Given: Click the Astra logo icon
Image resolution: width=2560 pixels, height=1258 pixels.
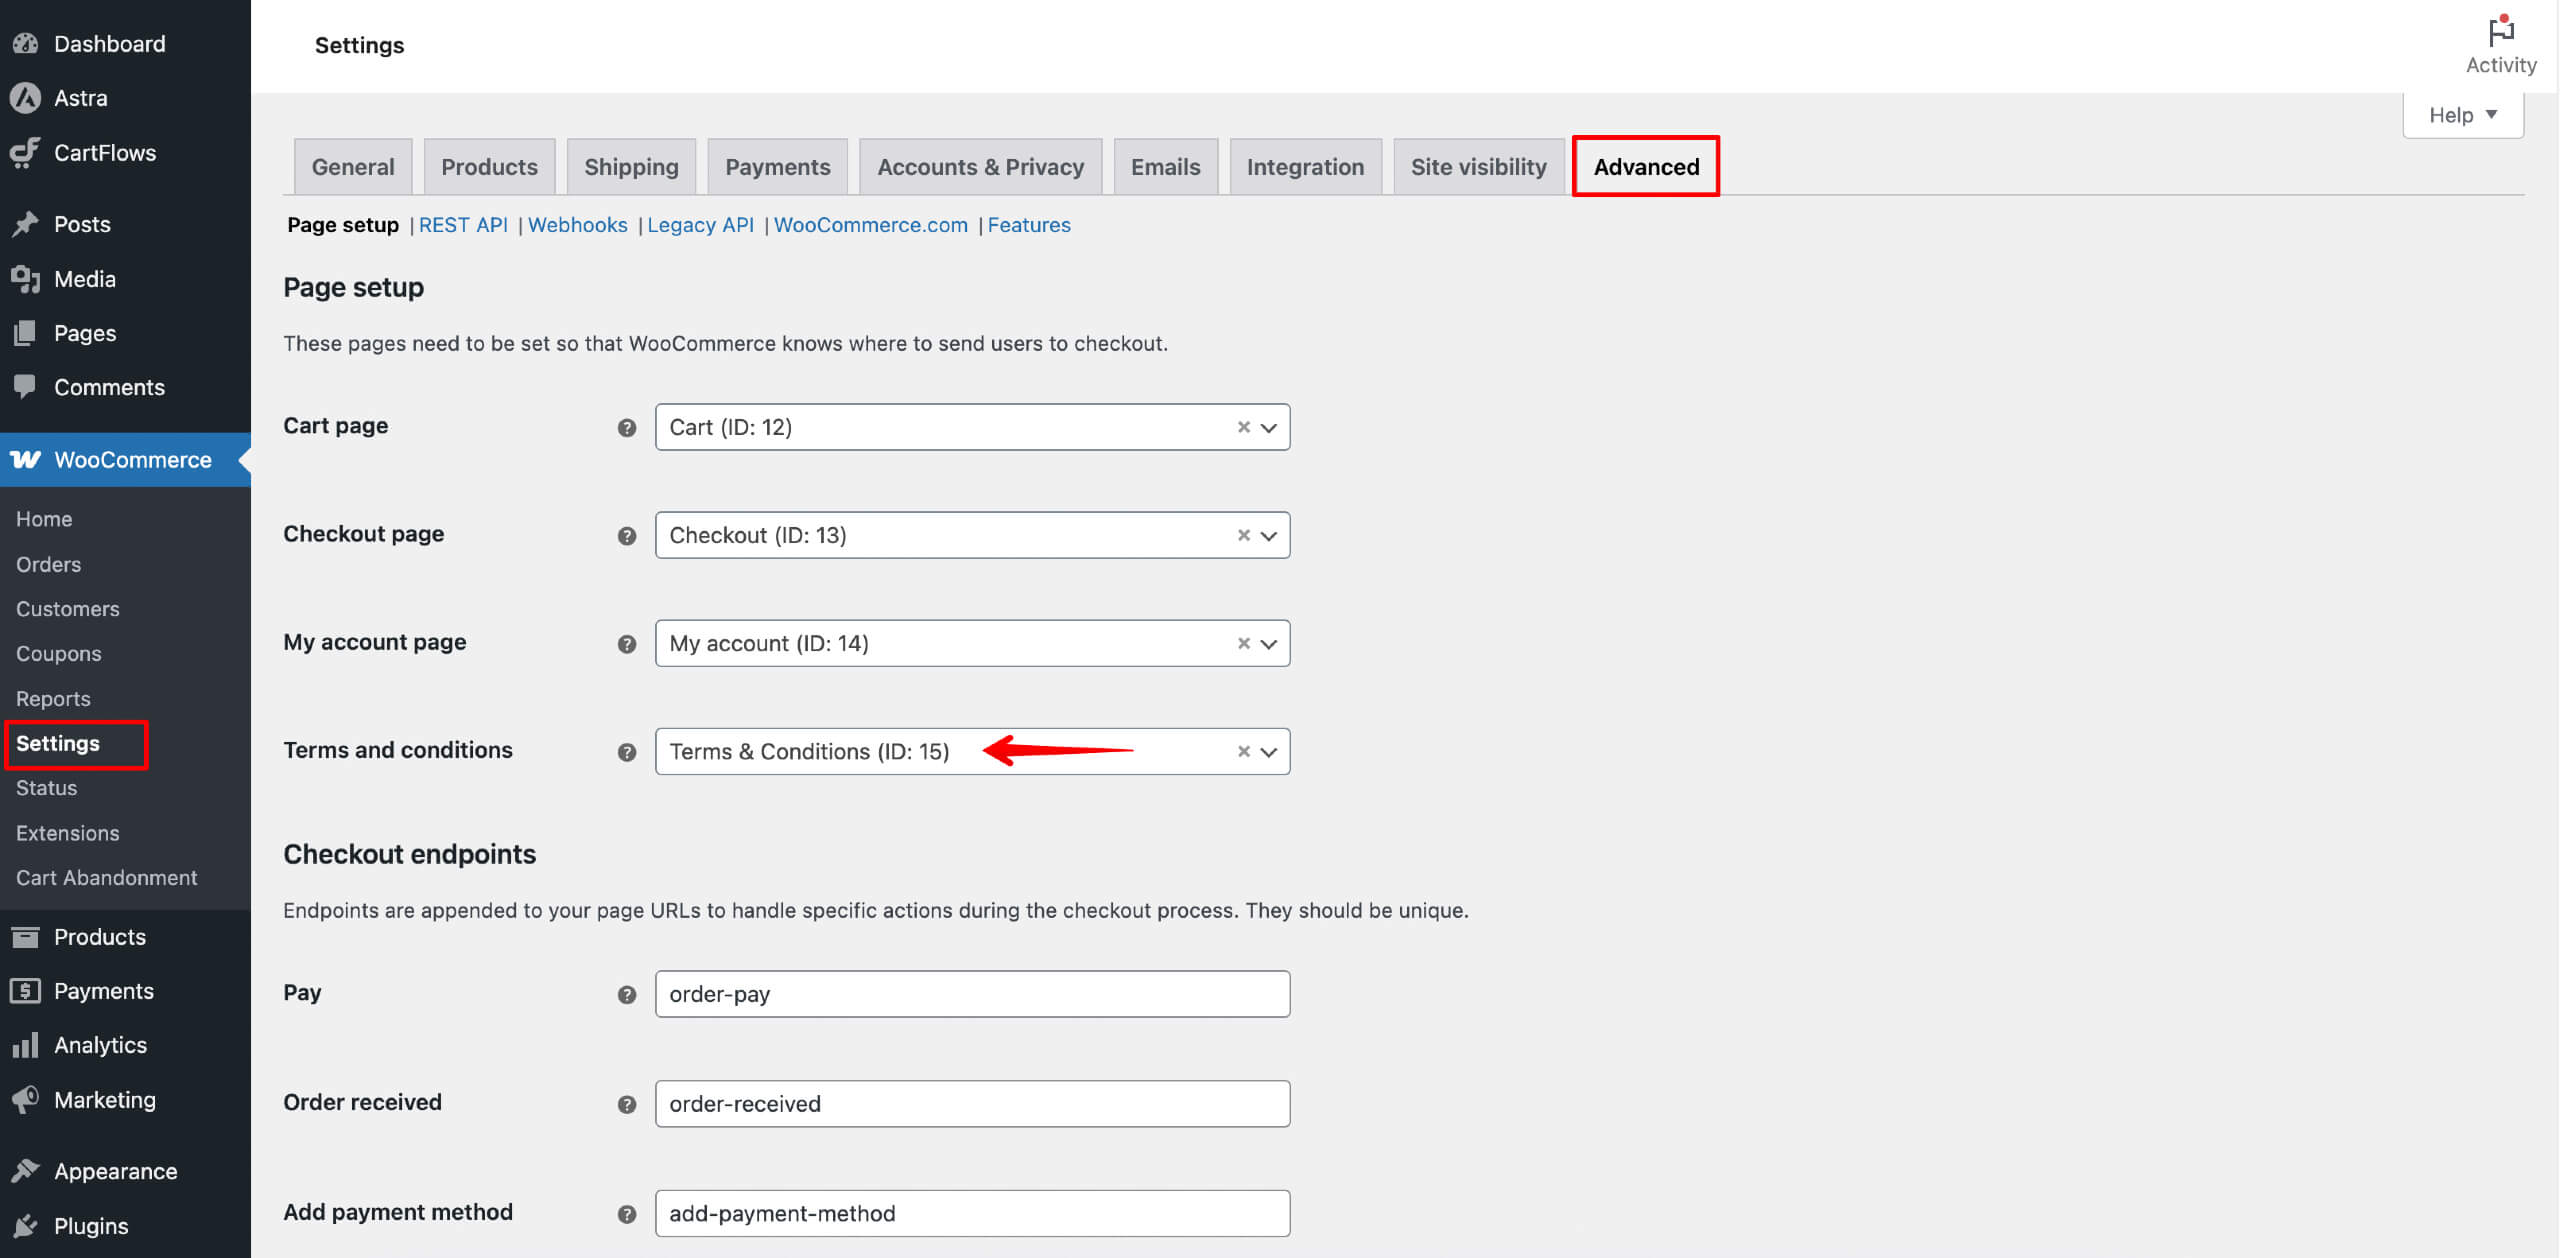Looking at the screenshot, I should click(25, 98).
